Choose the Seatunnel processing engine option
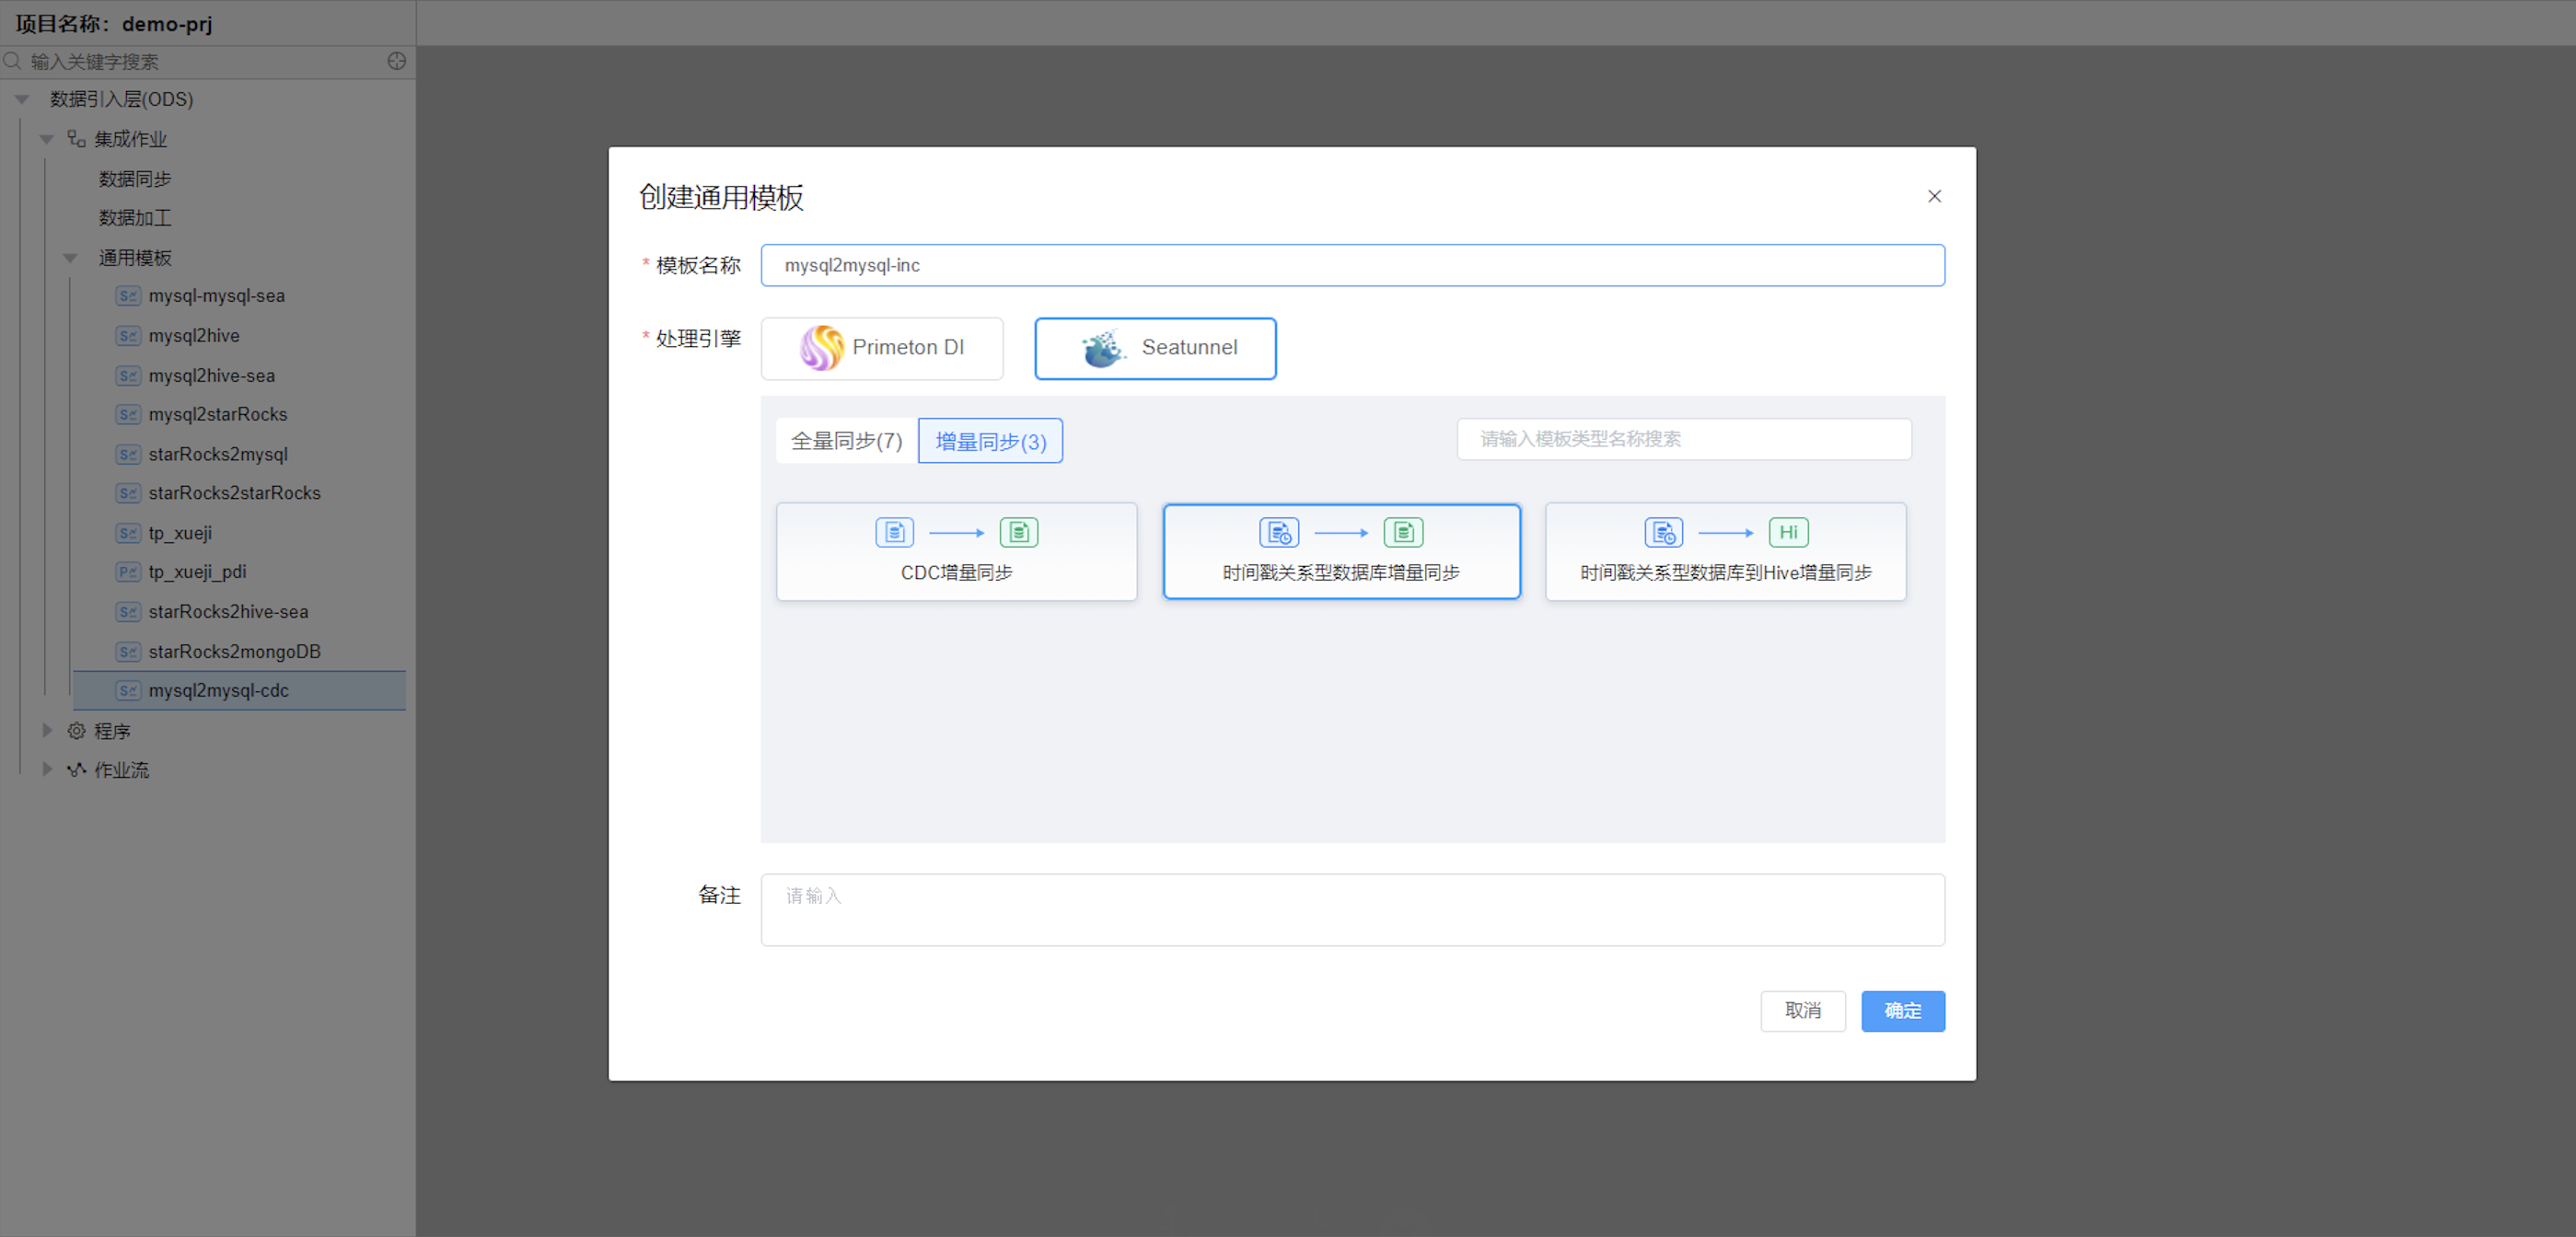This screenshot has width=2576, height=1237. click(1155, 348)
